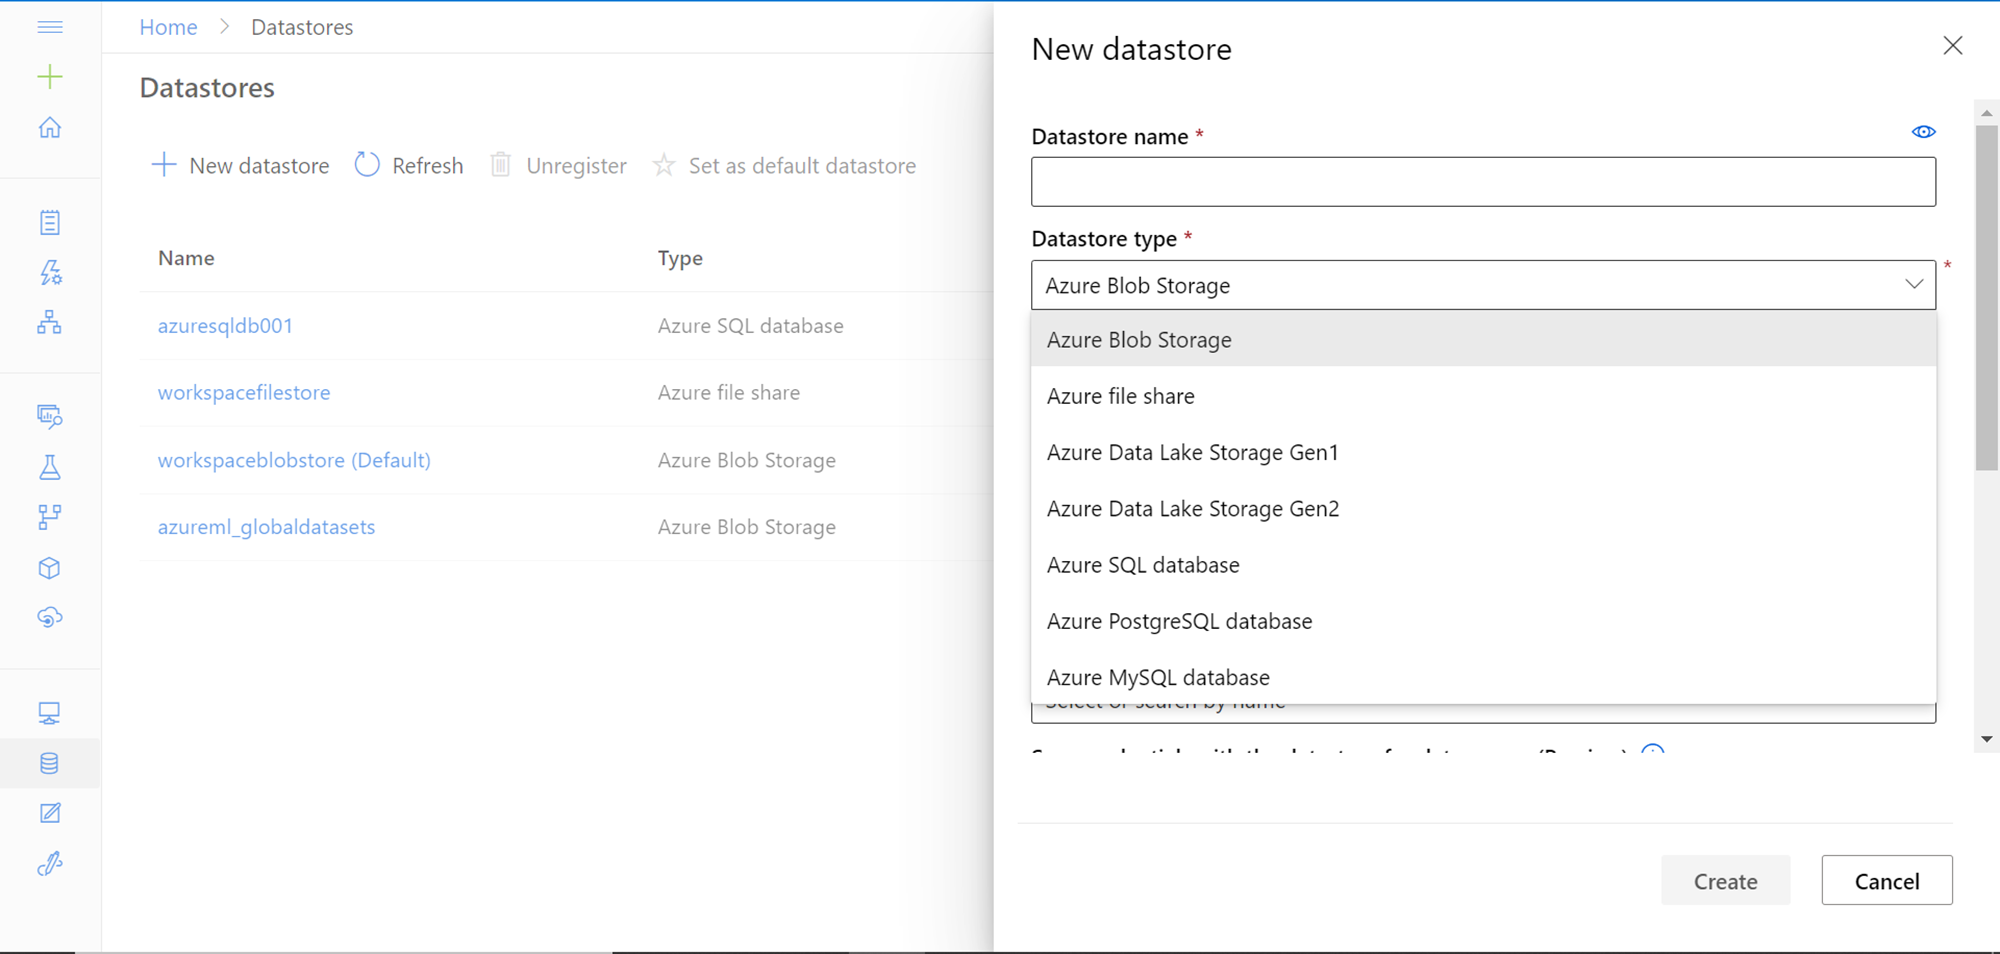The image size is (2000, 954).
Task: Click into the Datastore name field
Action: click(1482, 182)
